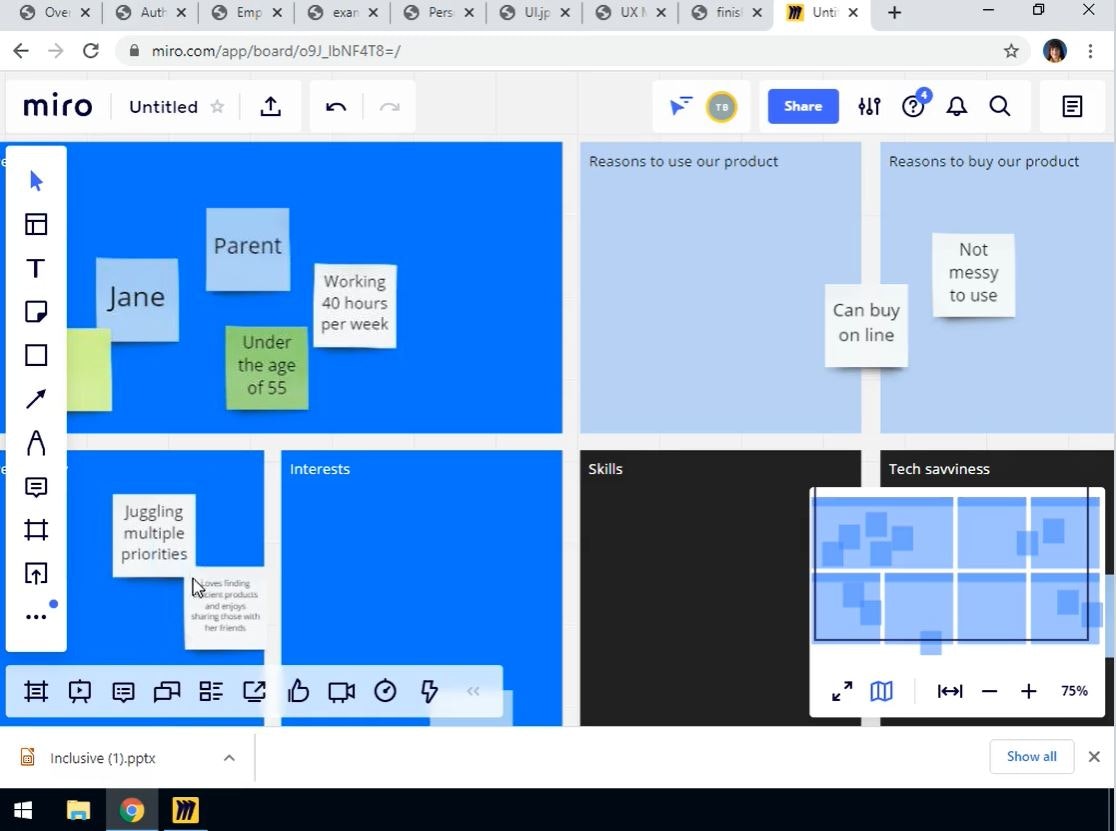Click Show all downloads button

[x=1031, y=756]
